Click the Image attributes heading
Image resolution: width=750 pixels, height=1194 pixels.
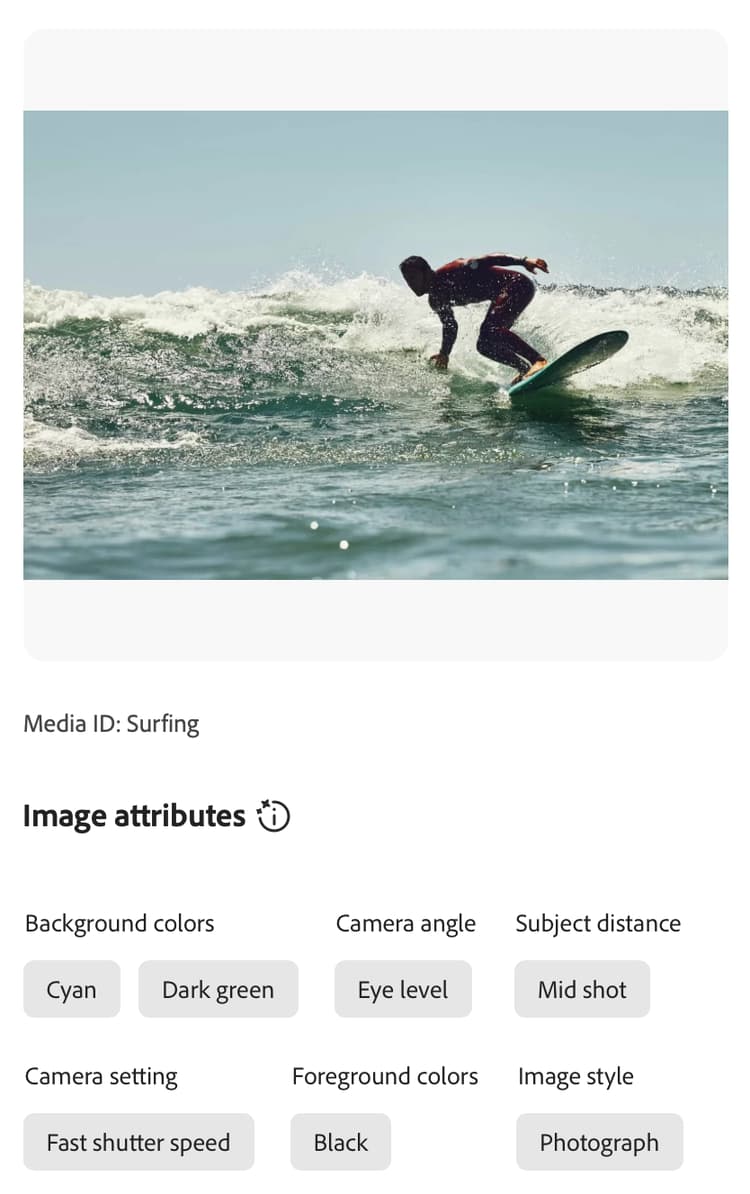coord(134,816)
